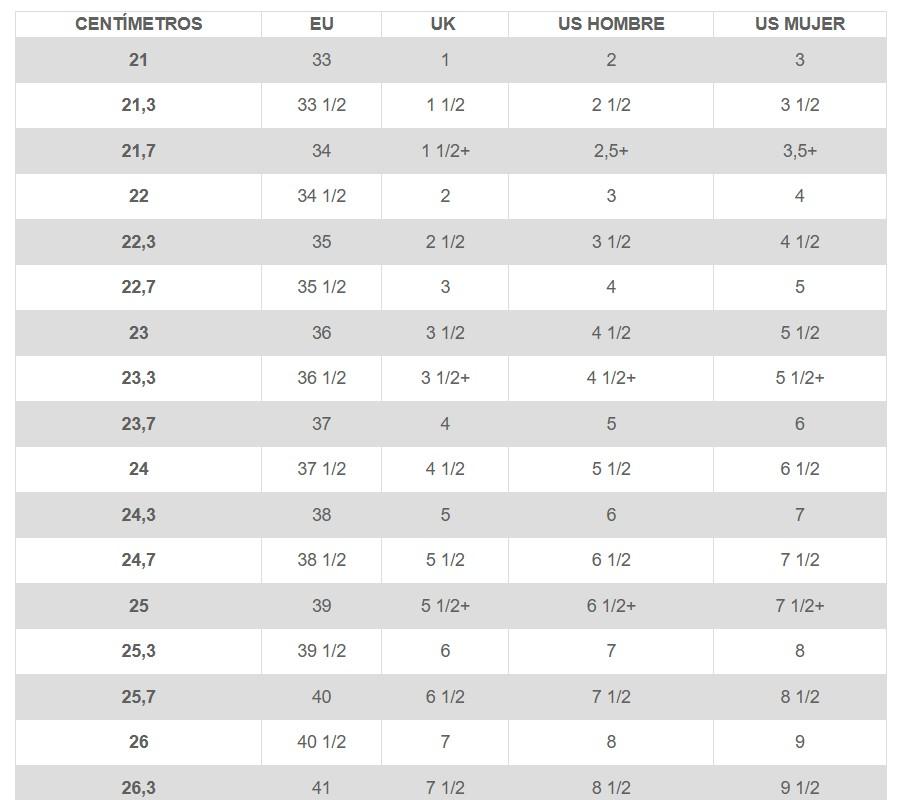Image resolution: width=902 pixels, height=800 pixels.
Task: Click the US Mujer 7 1/2+ cell
Action: [799, 606]
